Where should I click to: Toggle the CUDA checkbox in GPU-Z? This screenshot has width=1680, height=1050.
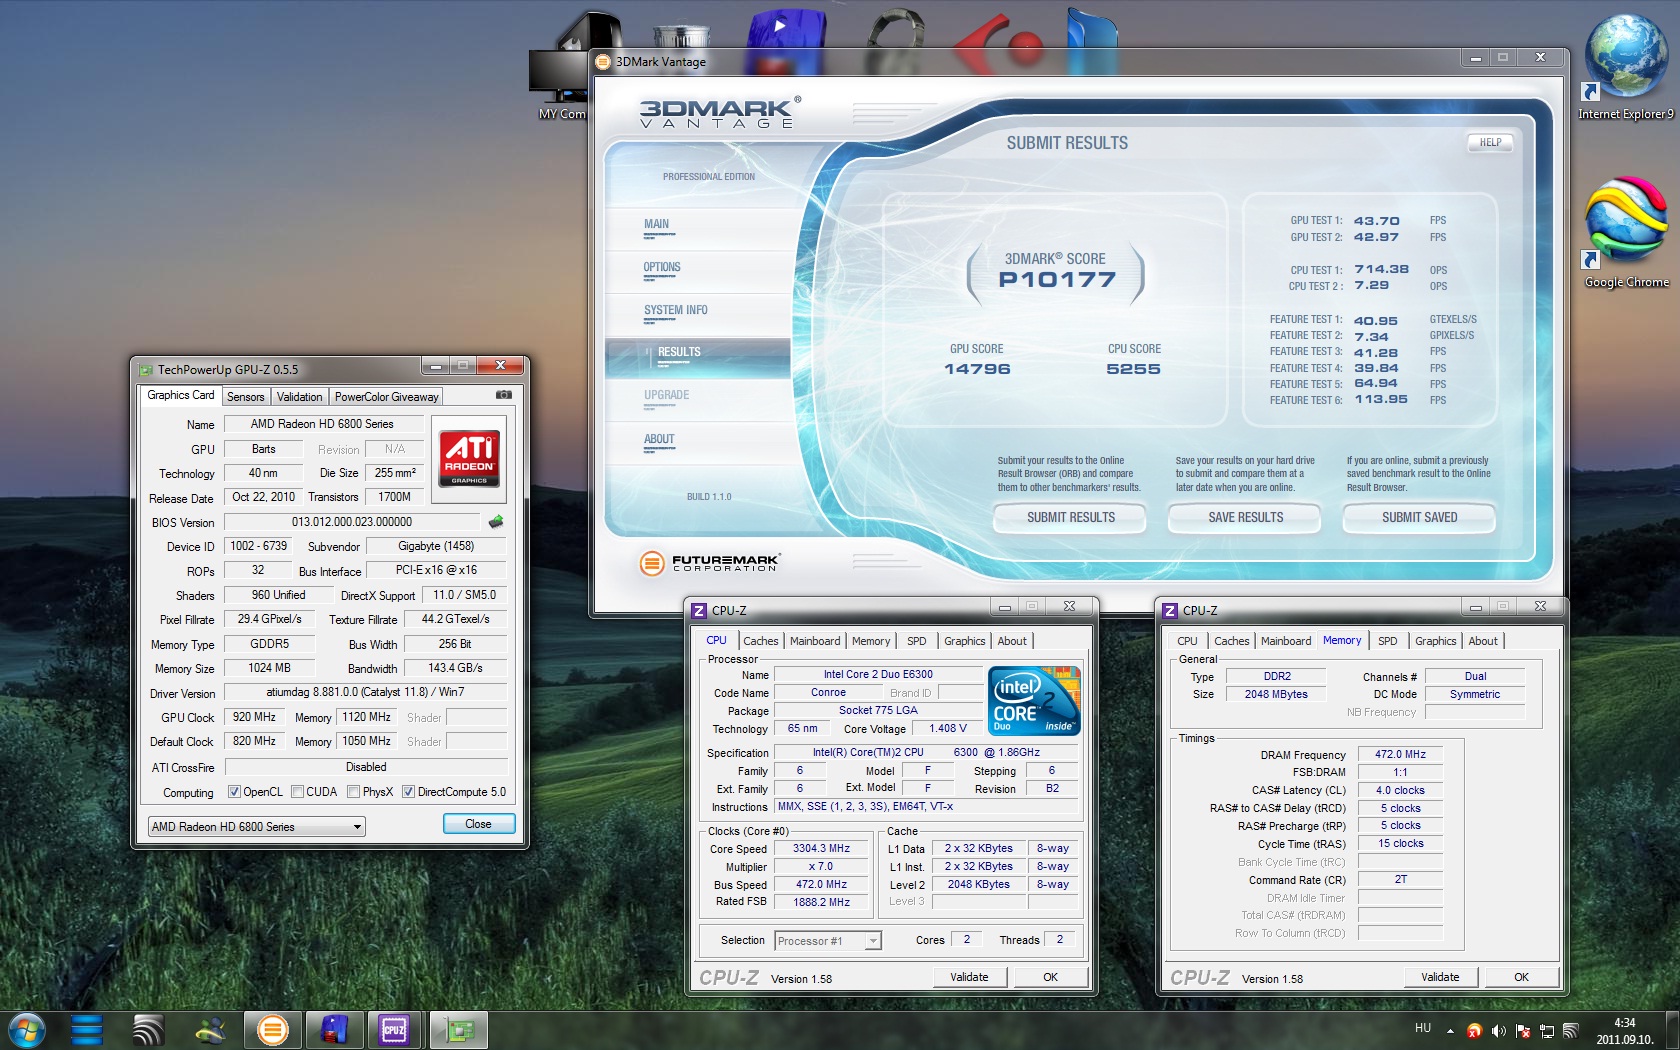[297, 792]
